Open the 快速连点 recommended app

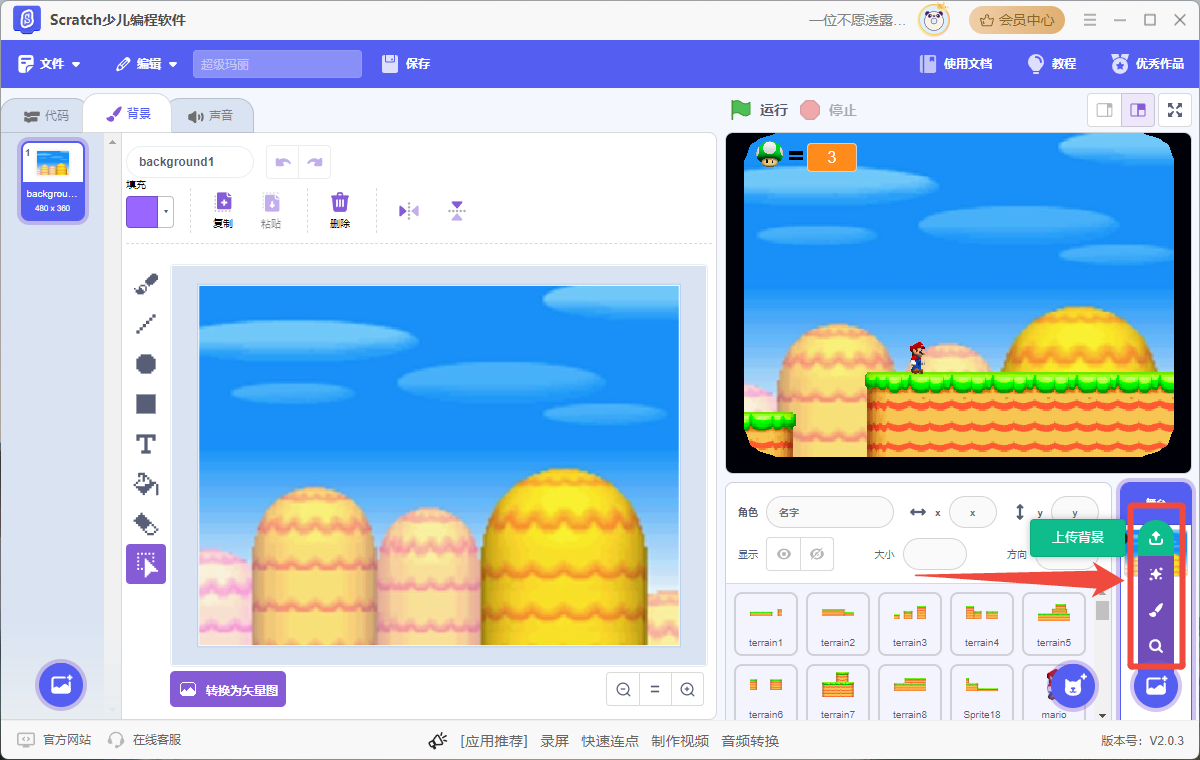610,741
